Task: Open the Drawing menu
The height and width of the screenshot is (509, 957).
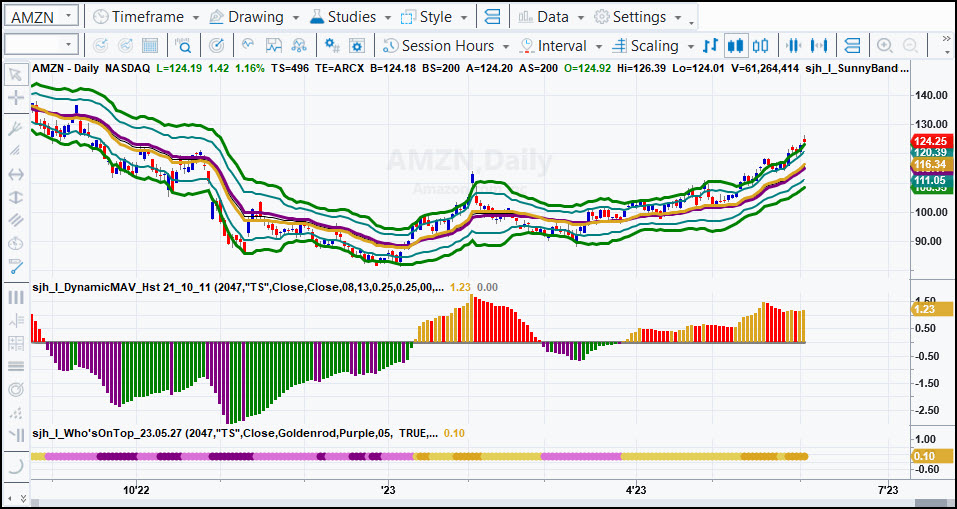Action: click(x=255, y=17)
